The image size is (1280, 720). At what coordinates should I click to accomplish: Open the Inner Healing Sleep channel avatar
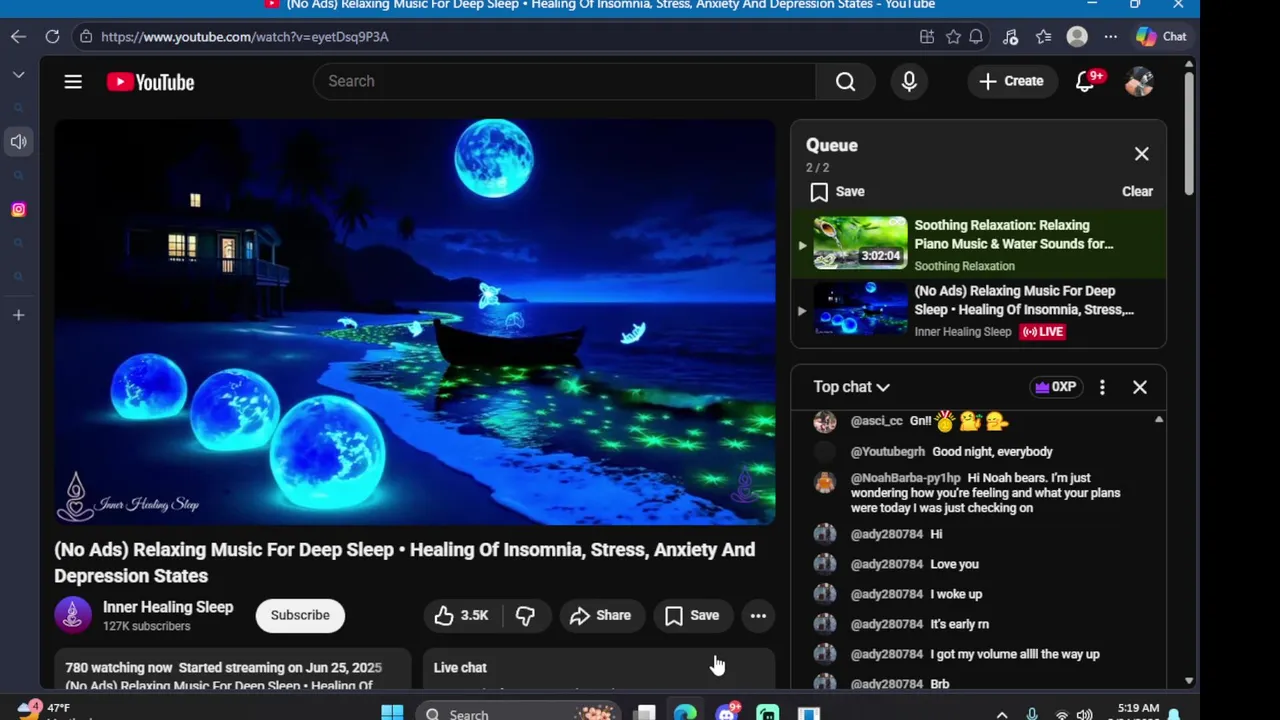[72, 616]
